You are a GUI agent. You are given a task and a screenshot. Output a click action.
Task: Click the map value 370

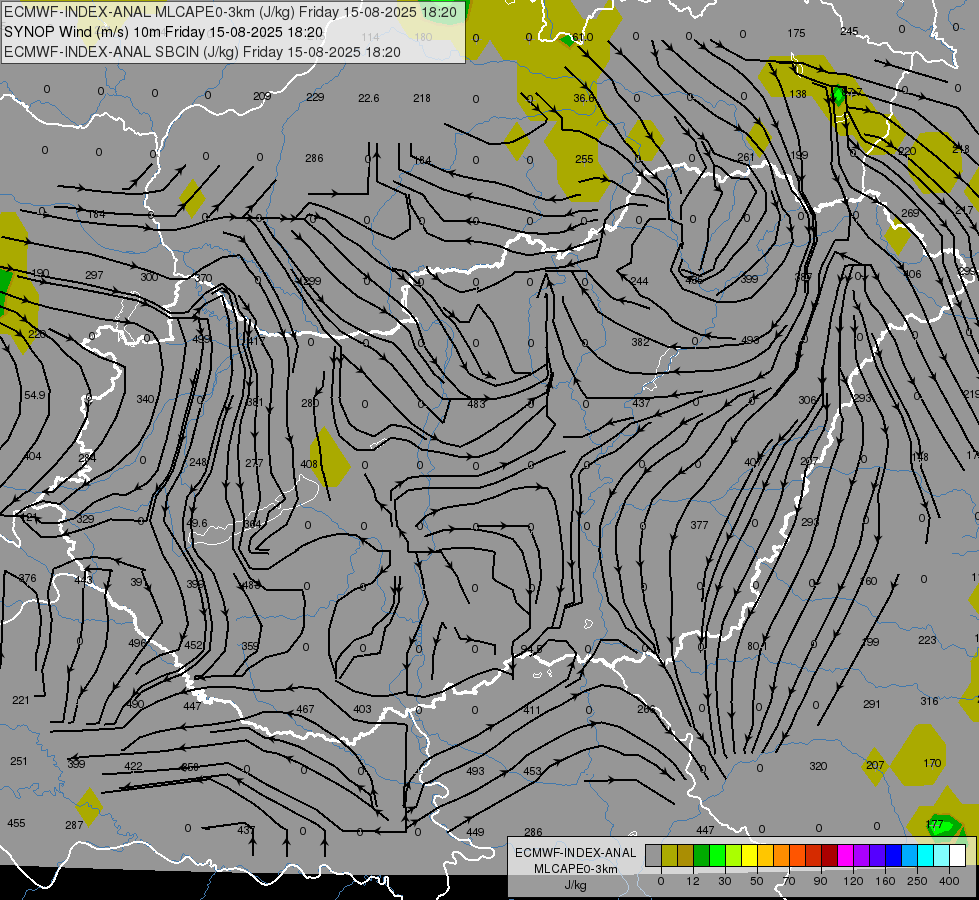coord(203,279)
